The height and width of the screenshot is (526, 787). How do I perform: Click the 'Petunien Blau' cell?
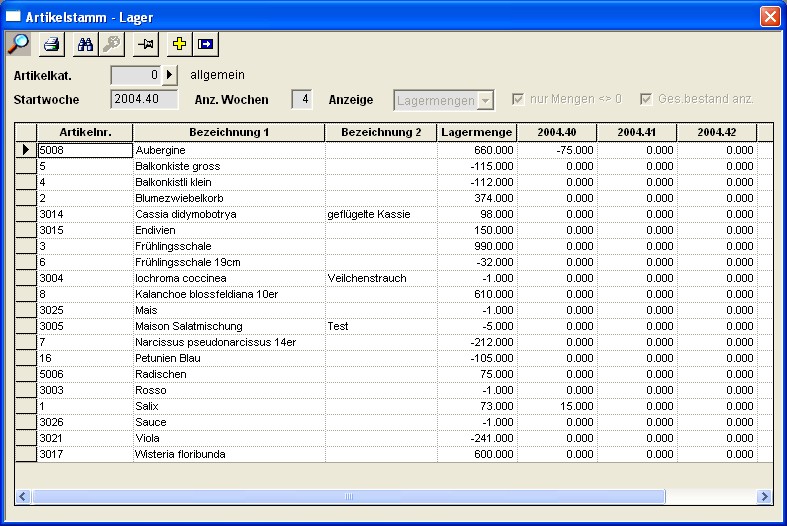click(x=229, y=358)
